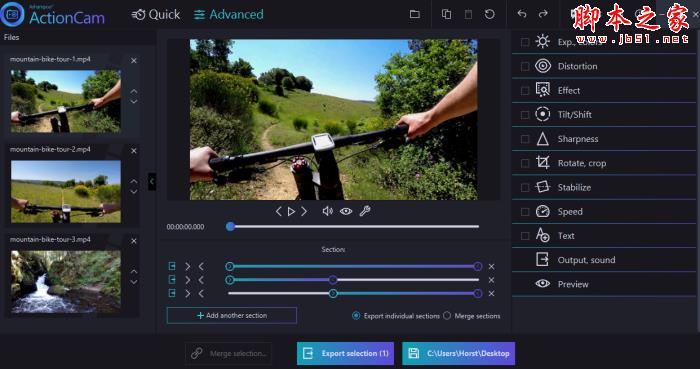Step to previous frame

(279, 211)
